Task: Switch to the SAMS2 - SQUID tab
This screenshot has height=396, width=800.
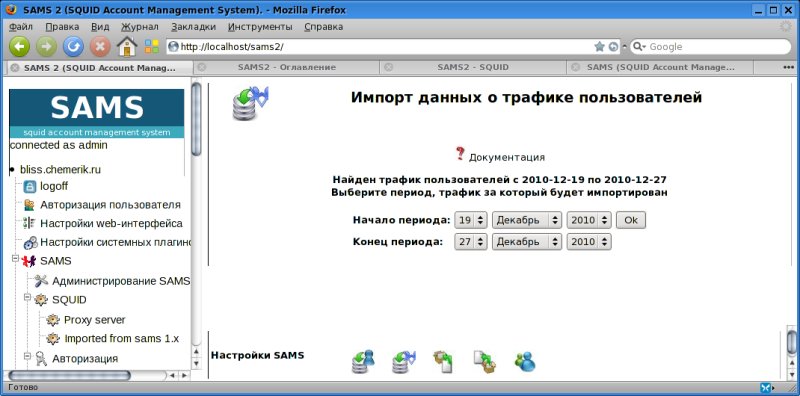Action: pyautogui.click(x=473, y=67)
